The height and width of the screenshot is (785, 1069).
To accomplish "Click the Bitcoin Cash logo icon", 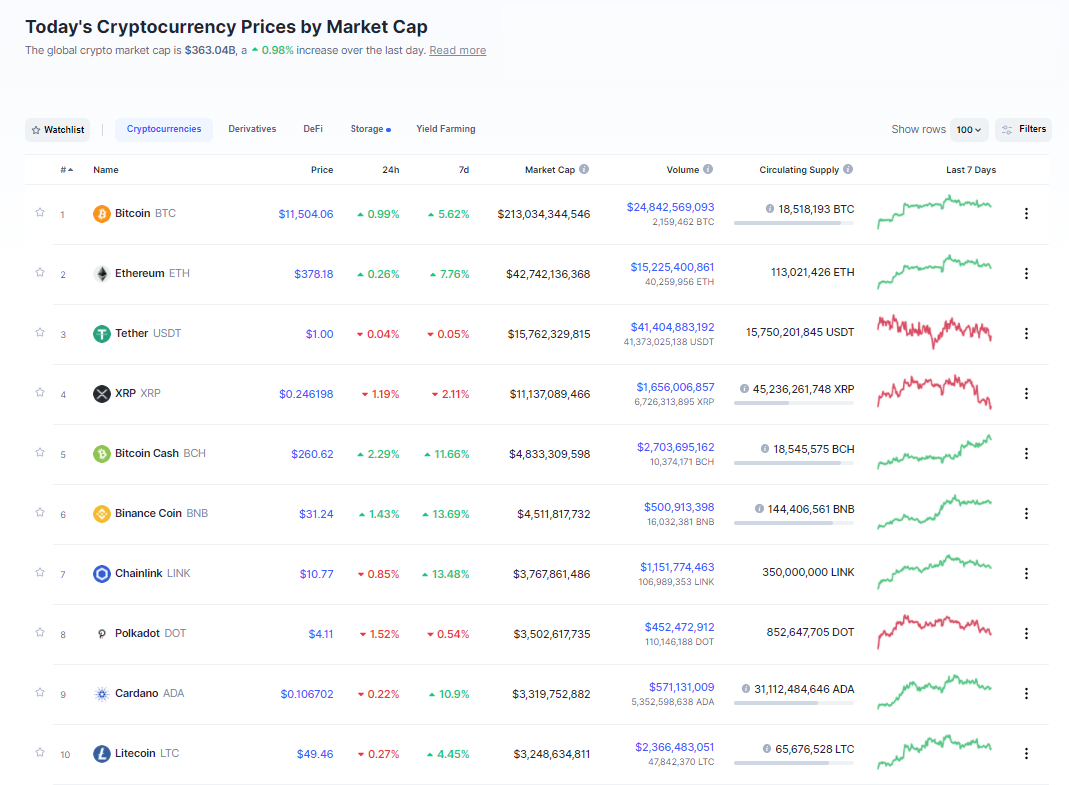I will coord(102,454).
